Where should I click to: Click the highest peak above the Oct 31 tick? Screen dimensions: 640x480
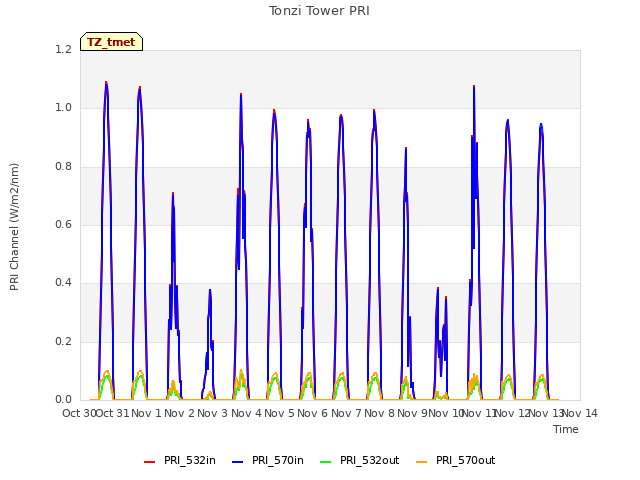[106, 83]
